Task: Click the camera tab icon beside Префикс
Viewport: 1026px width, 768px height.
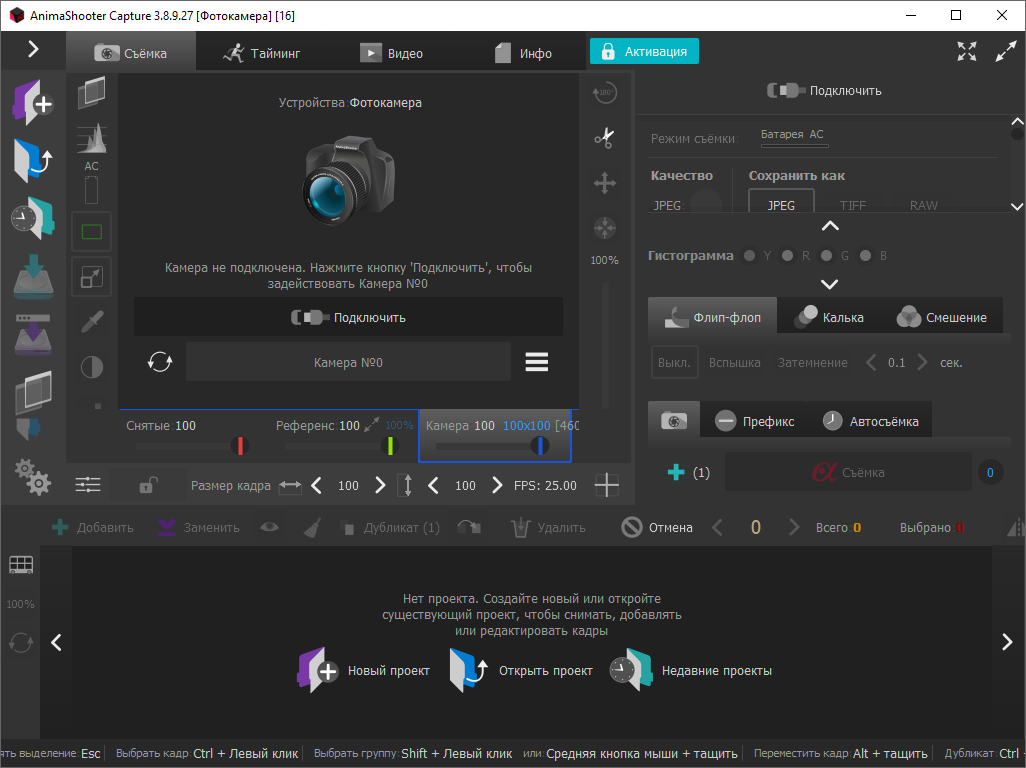Action: click(x=674, y=421)
